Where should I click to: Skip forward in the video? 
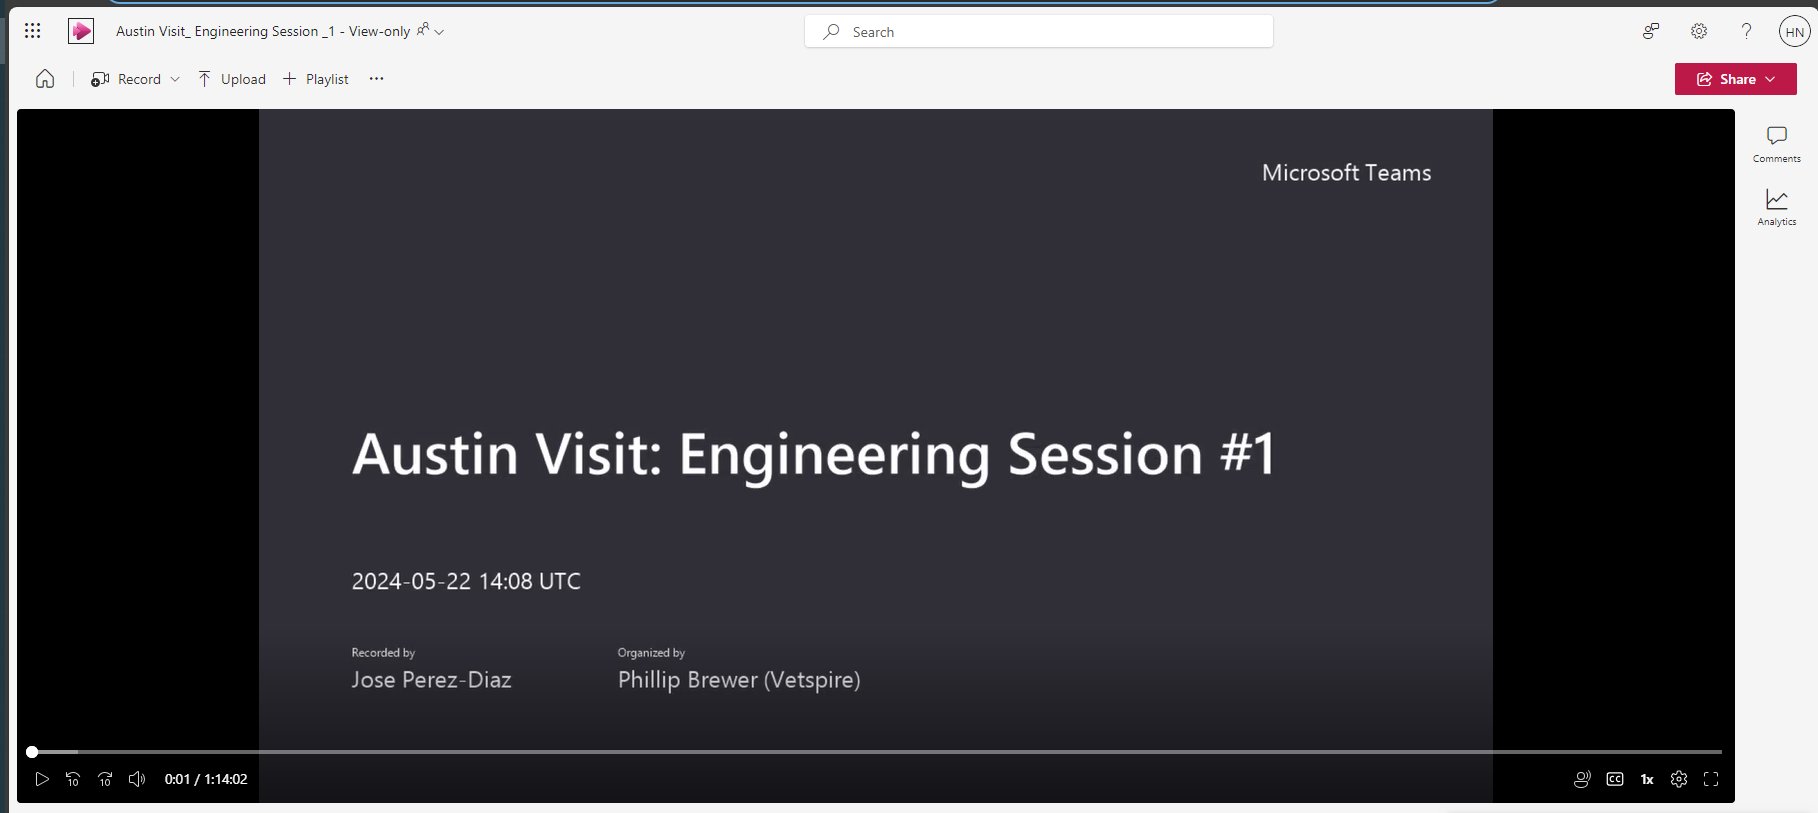[x=105, y=779]
